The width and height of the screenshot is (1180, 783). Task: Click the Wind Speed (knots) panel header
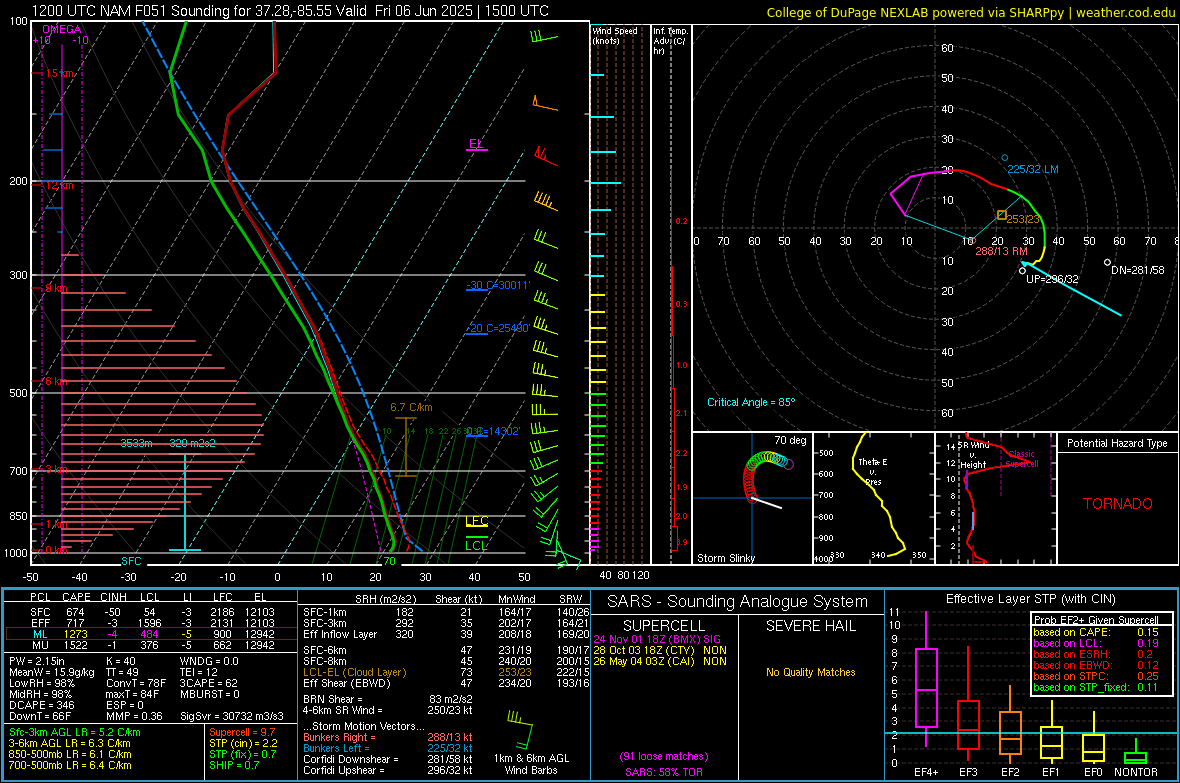click(615, 35)
